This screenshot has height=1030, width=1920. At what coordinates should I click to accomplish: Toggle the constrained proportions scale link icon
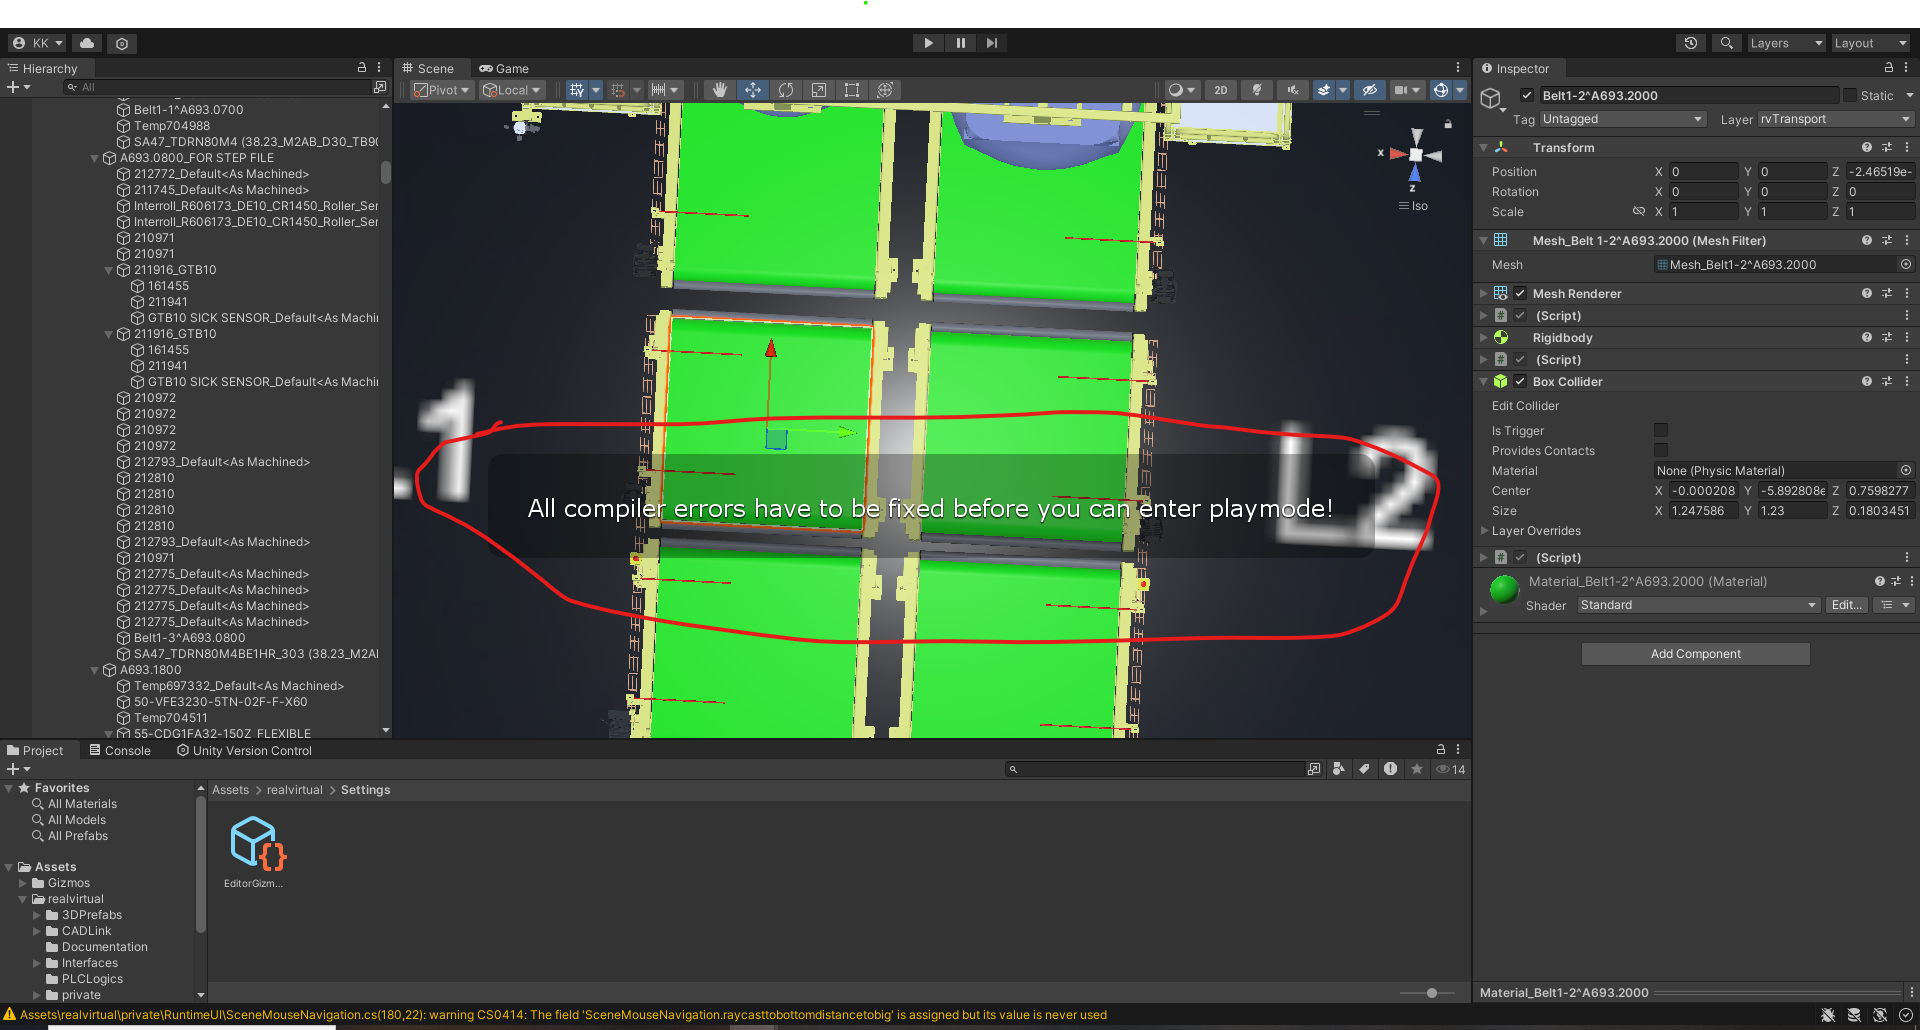(x=1638, y=211)
